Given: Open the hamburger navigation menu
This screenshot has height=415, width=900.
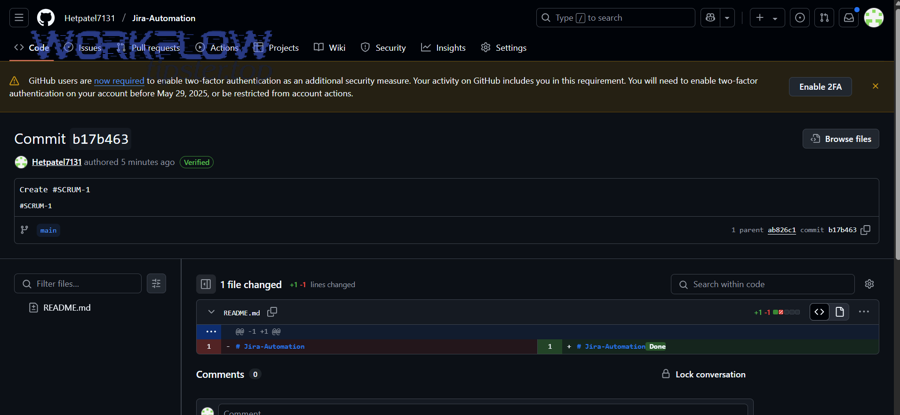Looking at the screenshot, I should click(19, 18).
